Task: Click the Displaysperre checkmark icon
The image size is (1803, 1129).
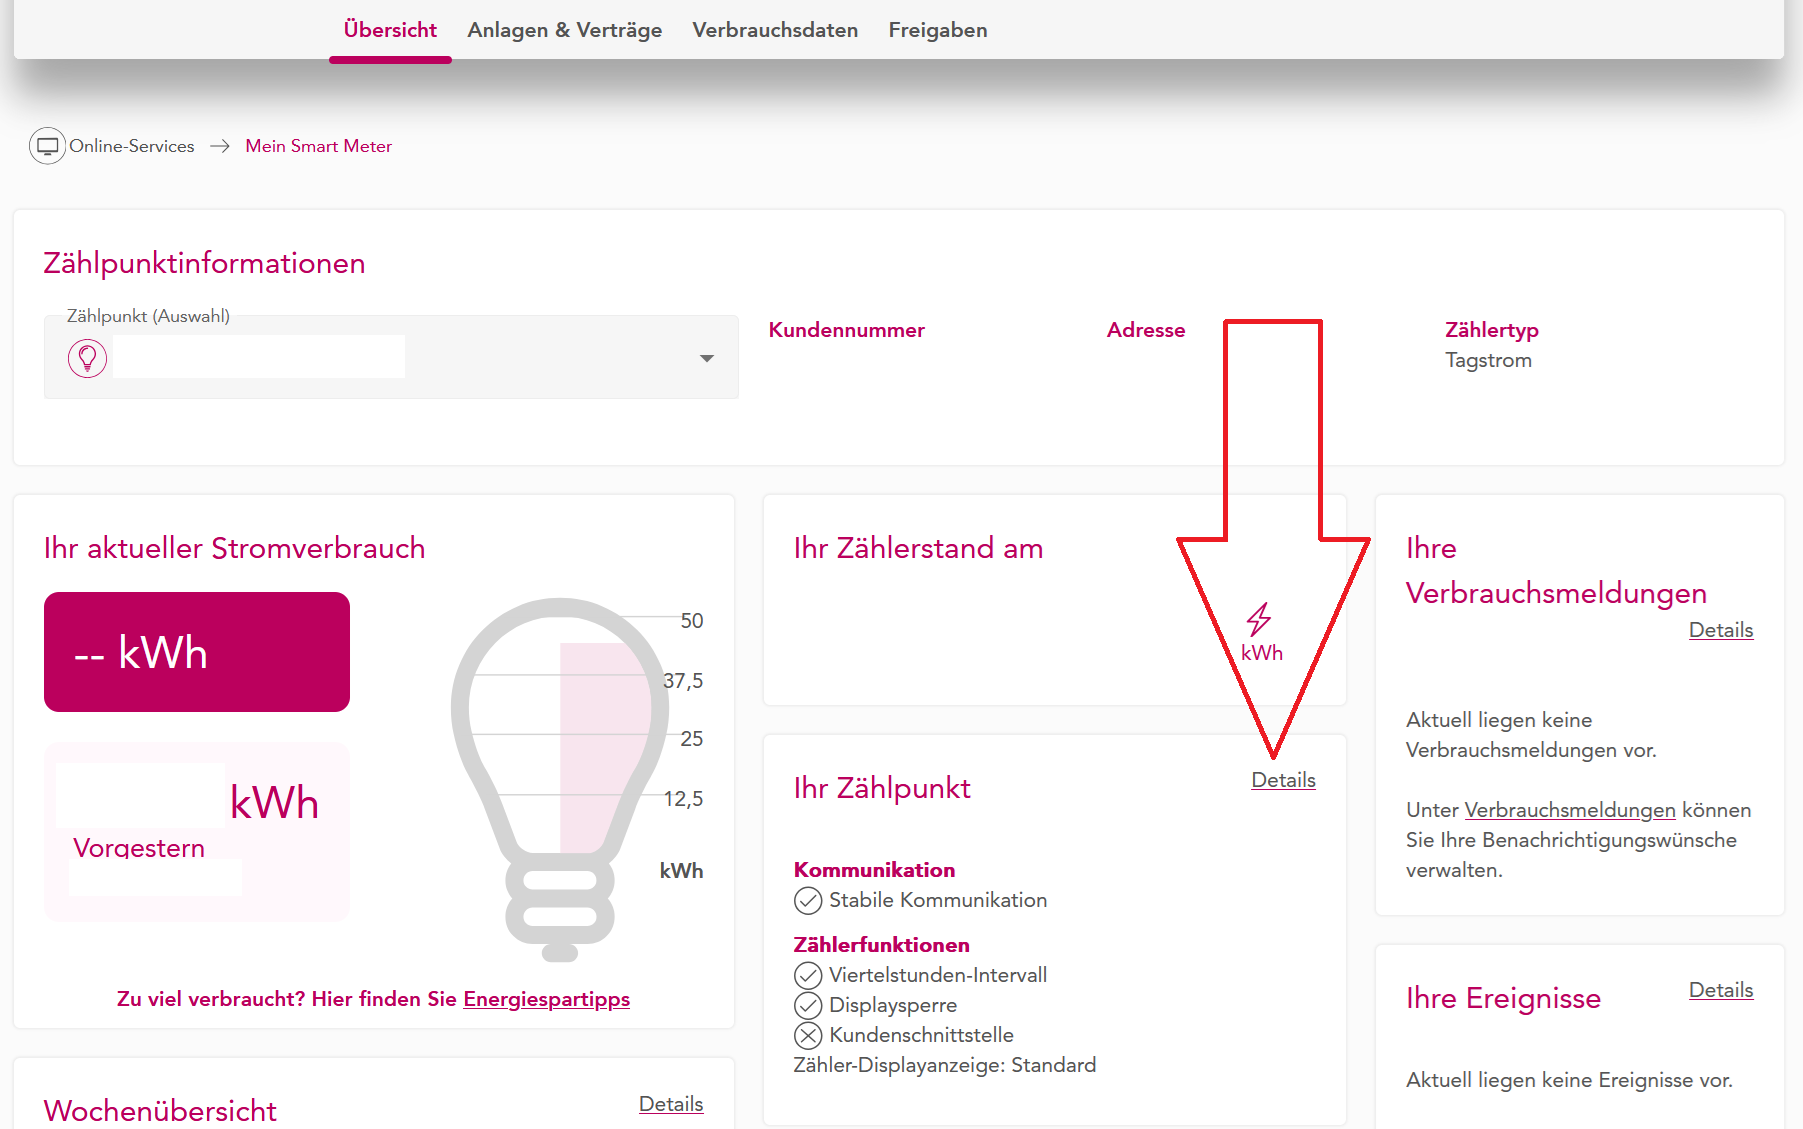Action: pyautogui.click(x=807, y=1005)
